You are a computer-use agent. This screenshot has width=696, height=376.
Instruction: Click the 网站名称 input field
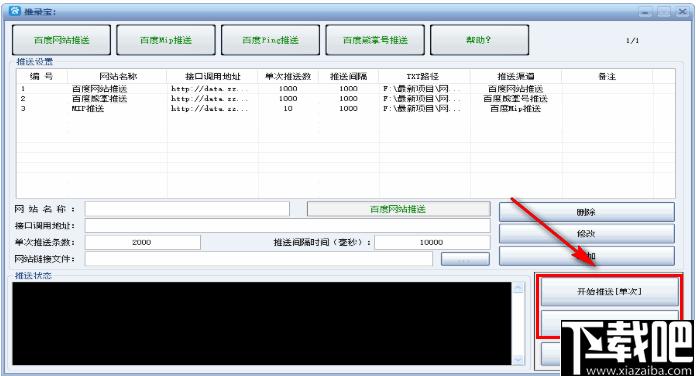pos(187,209)
